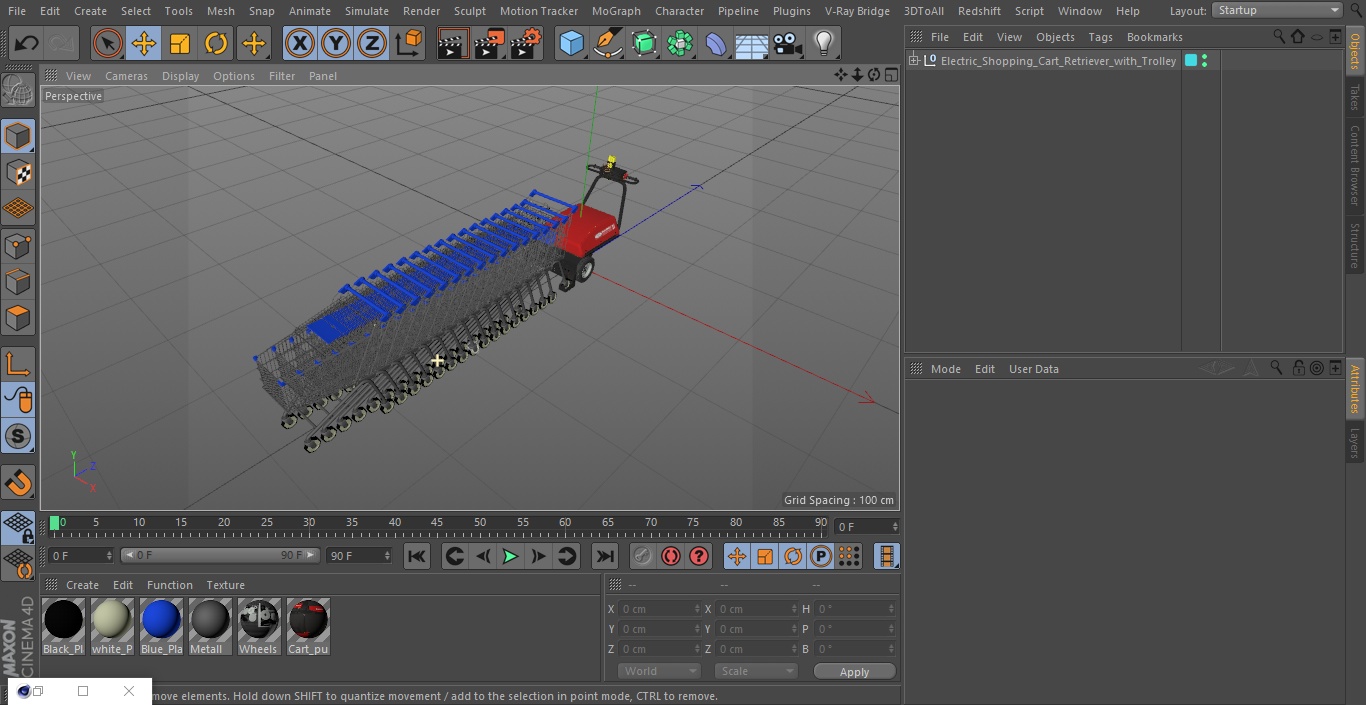Open green MoGraph array generator icon

pyautogui.click(x=679, y=44)
